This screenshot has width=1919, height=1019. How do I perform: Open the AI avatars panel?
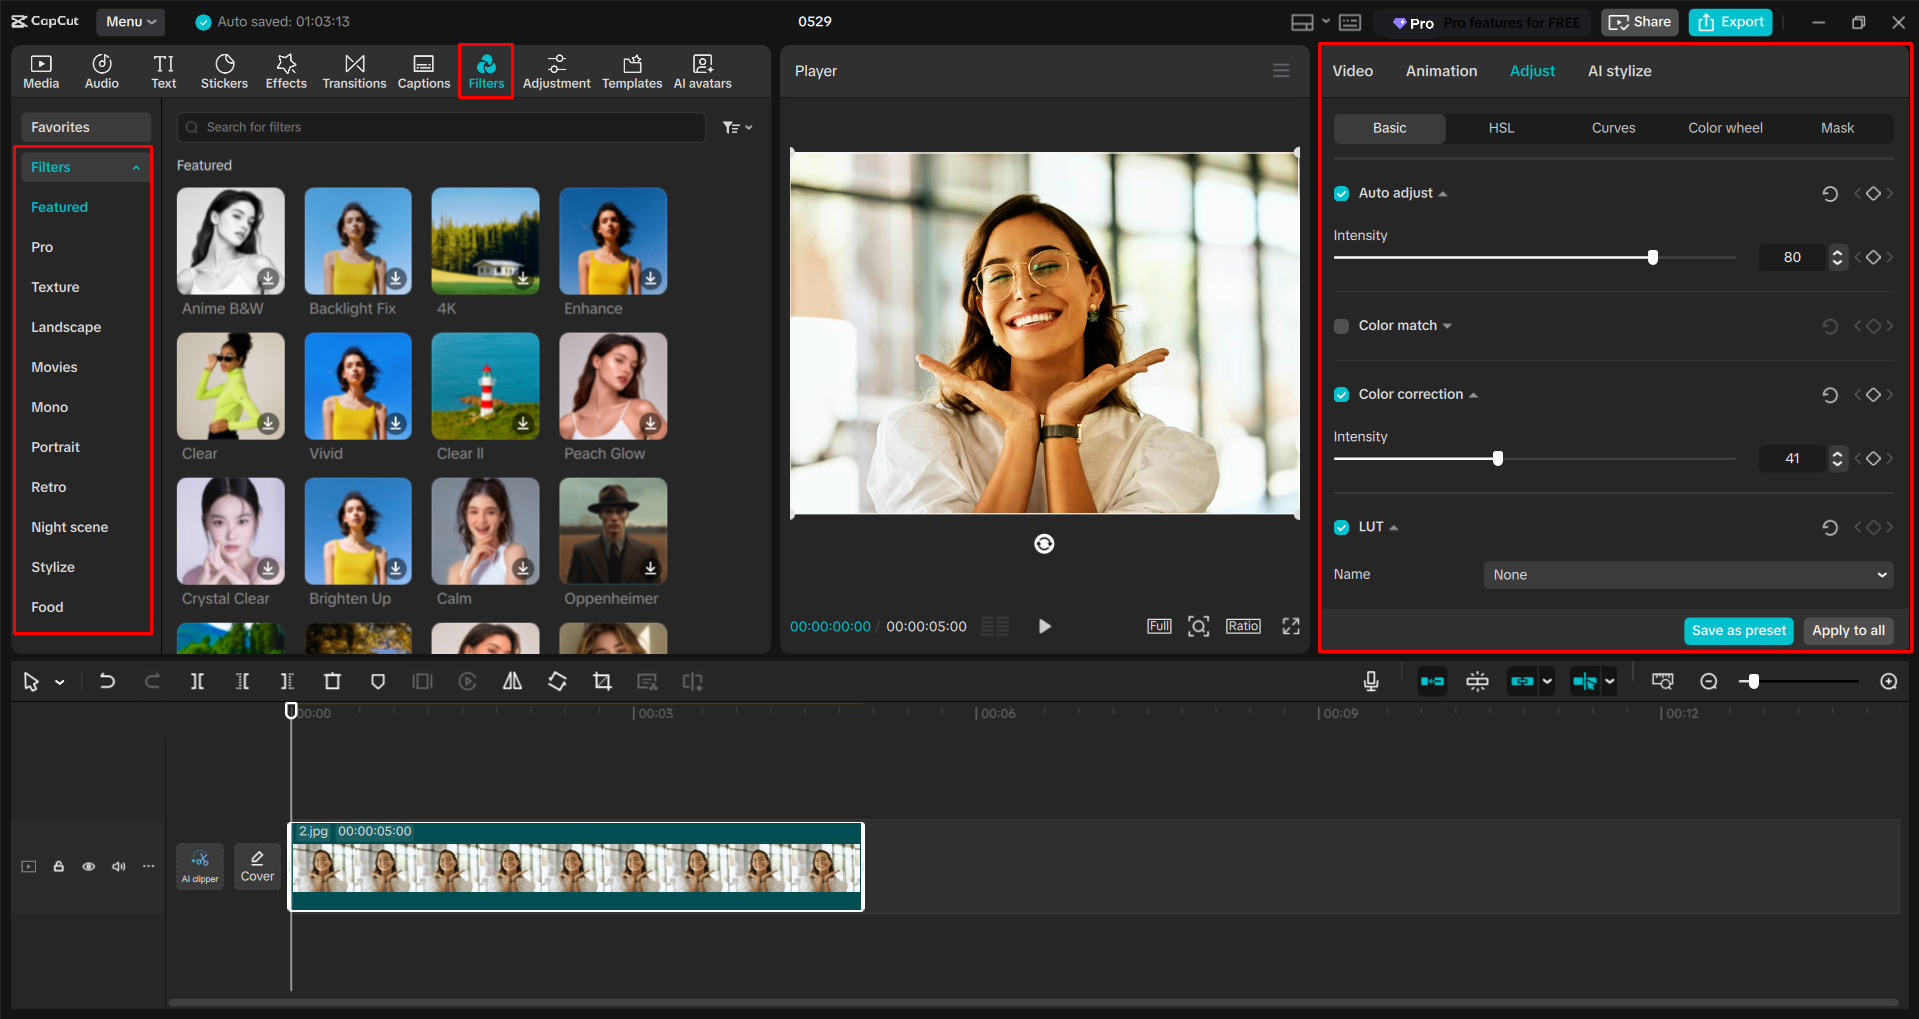pyautogui.click(x=701, y=70)
